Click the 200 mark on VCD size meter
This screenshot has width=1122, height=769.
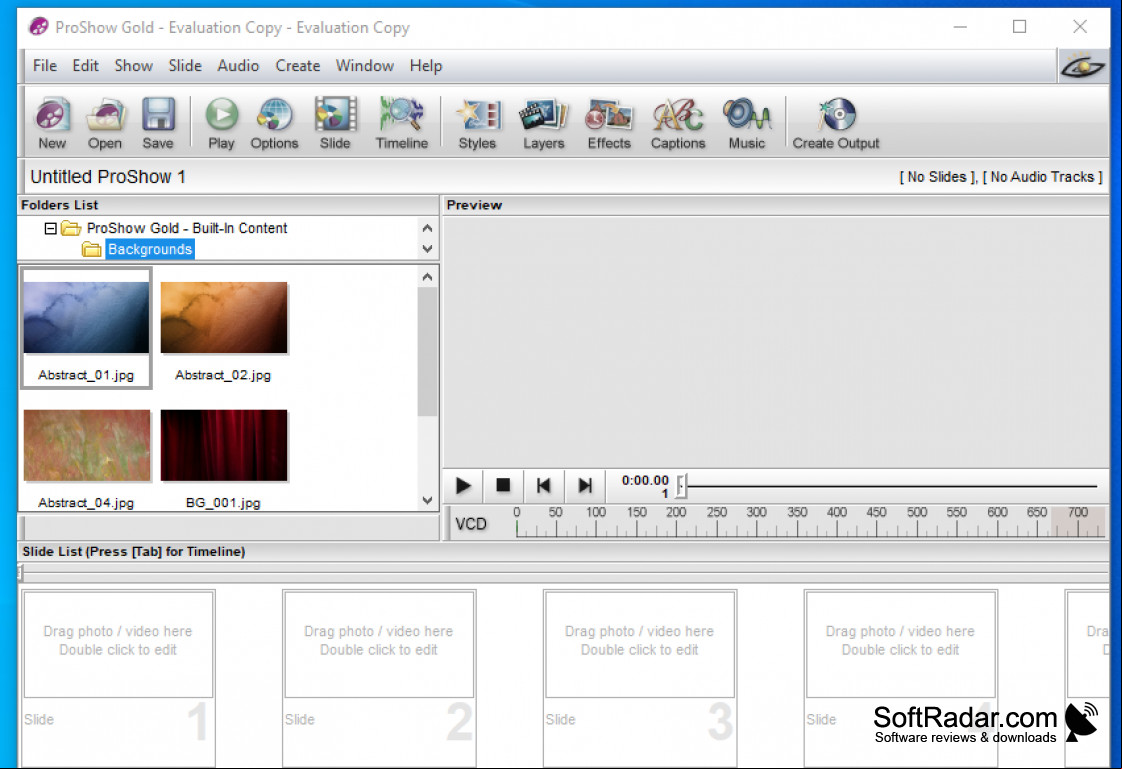[675, 513]
